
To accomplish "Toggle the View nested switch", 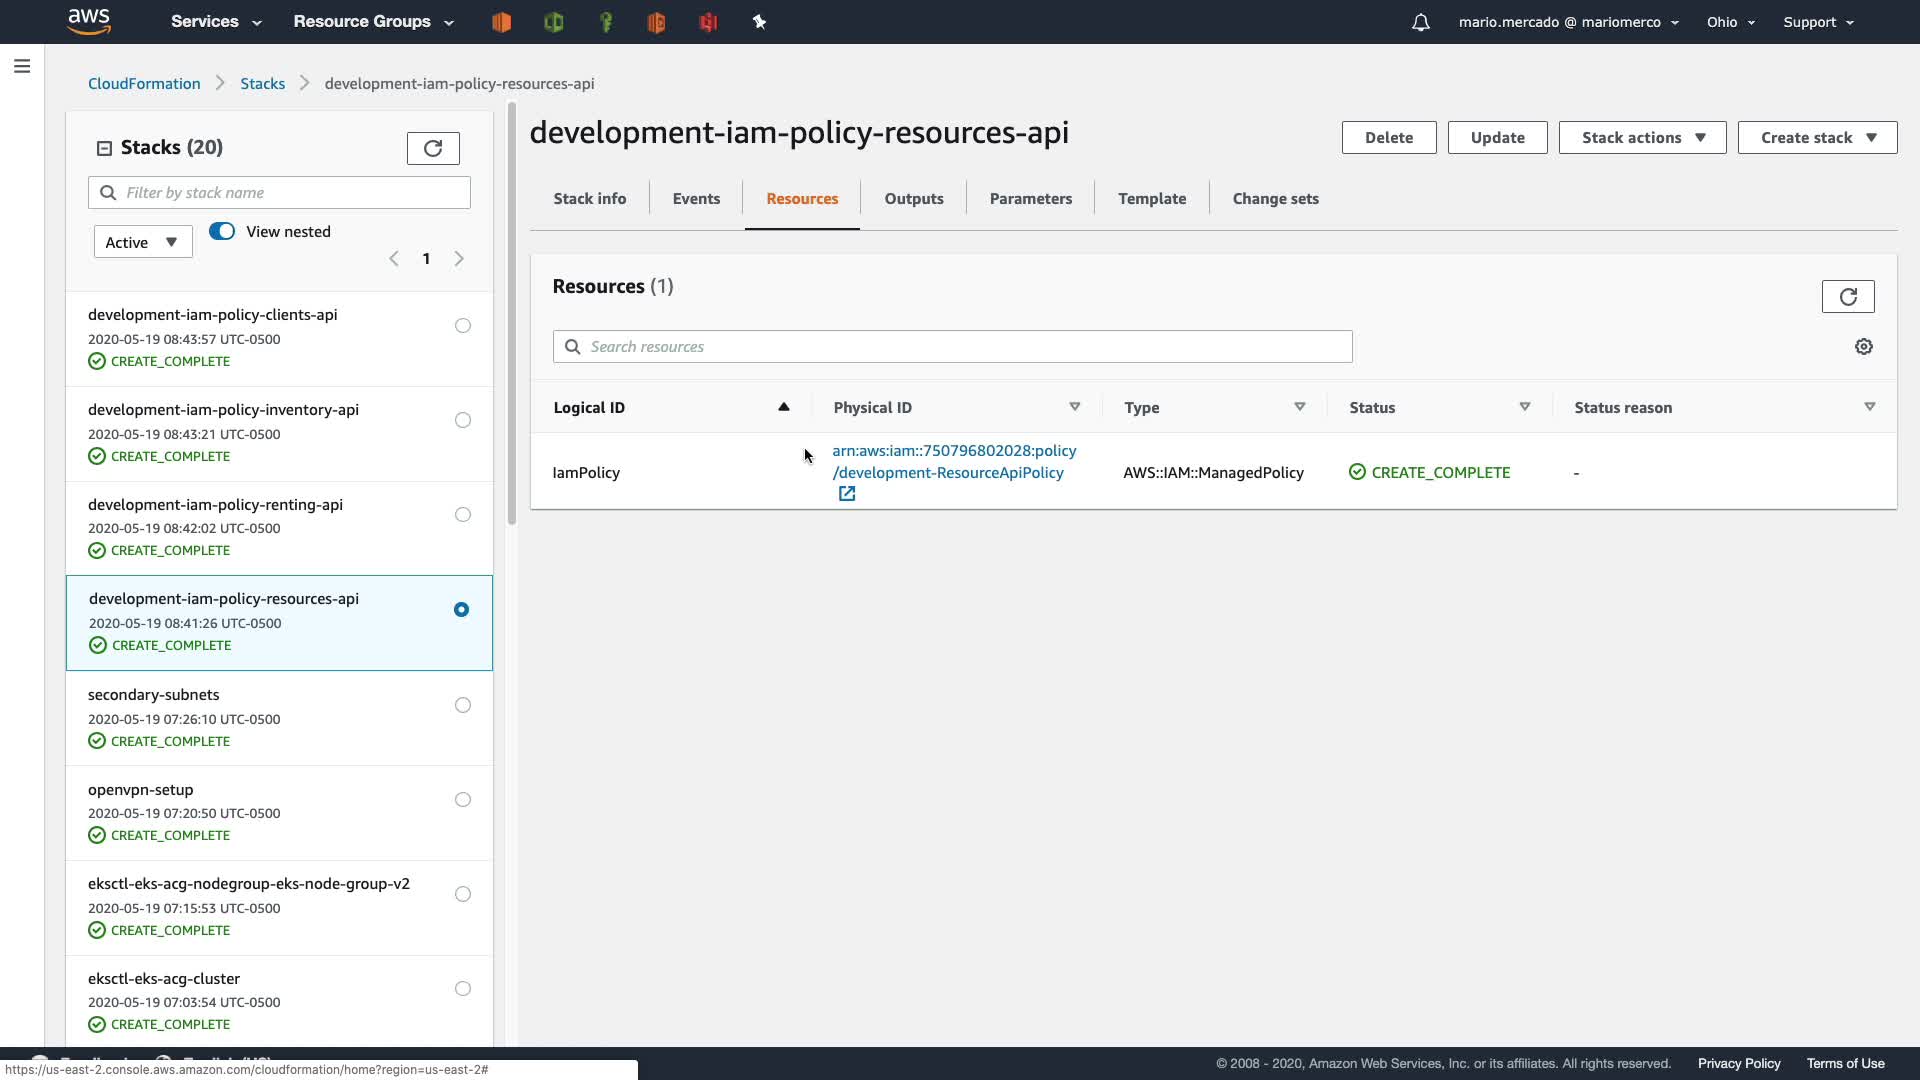I will 222,231.
